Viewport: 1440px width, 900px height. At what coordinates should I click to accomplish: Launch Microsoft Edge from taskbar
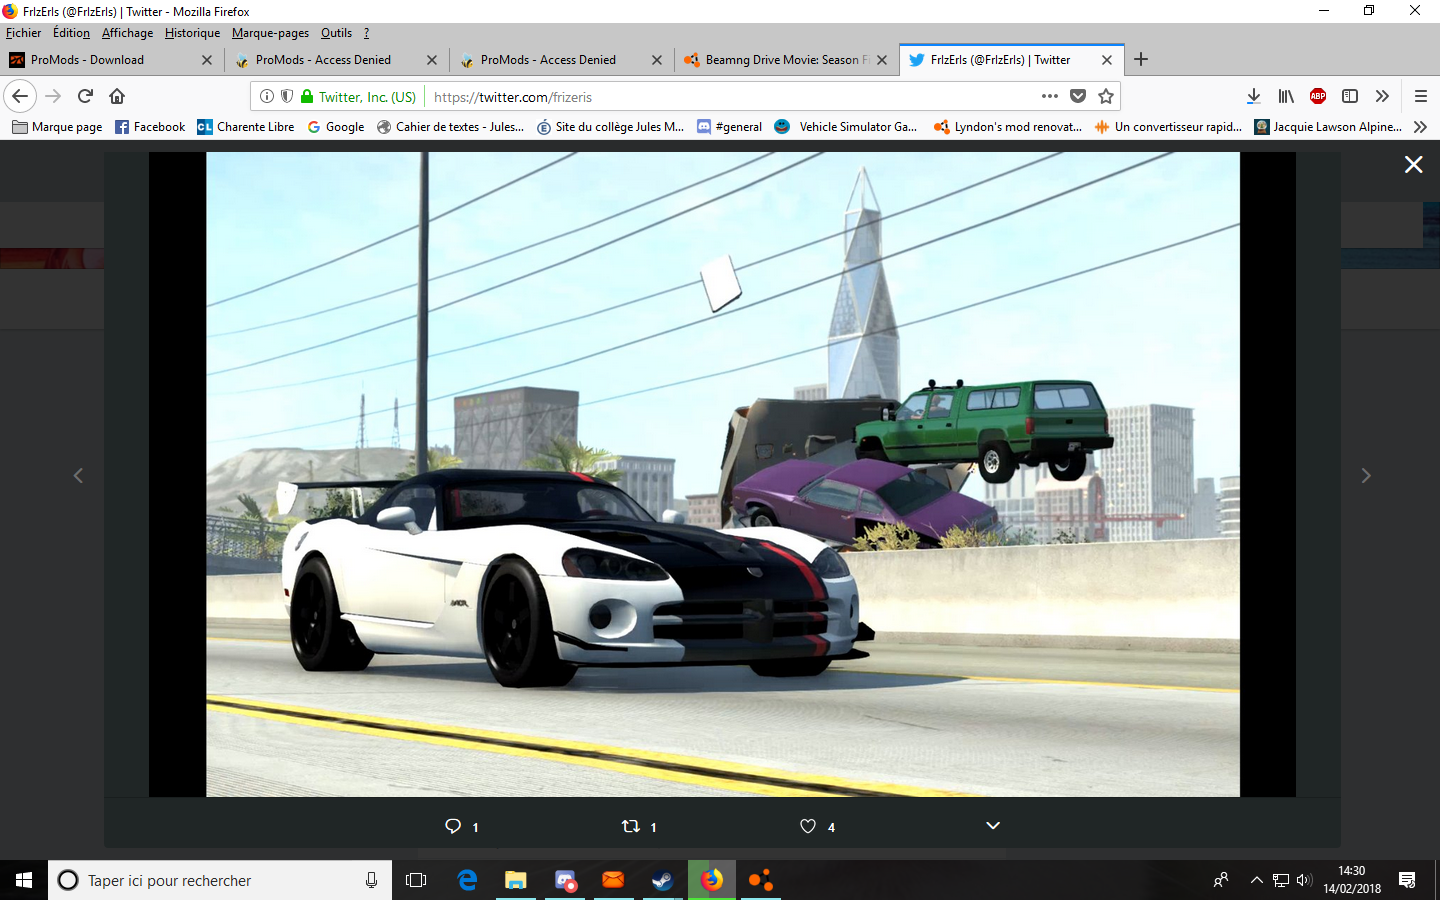tap(467, 880)
